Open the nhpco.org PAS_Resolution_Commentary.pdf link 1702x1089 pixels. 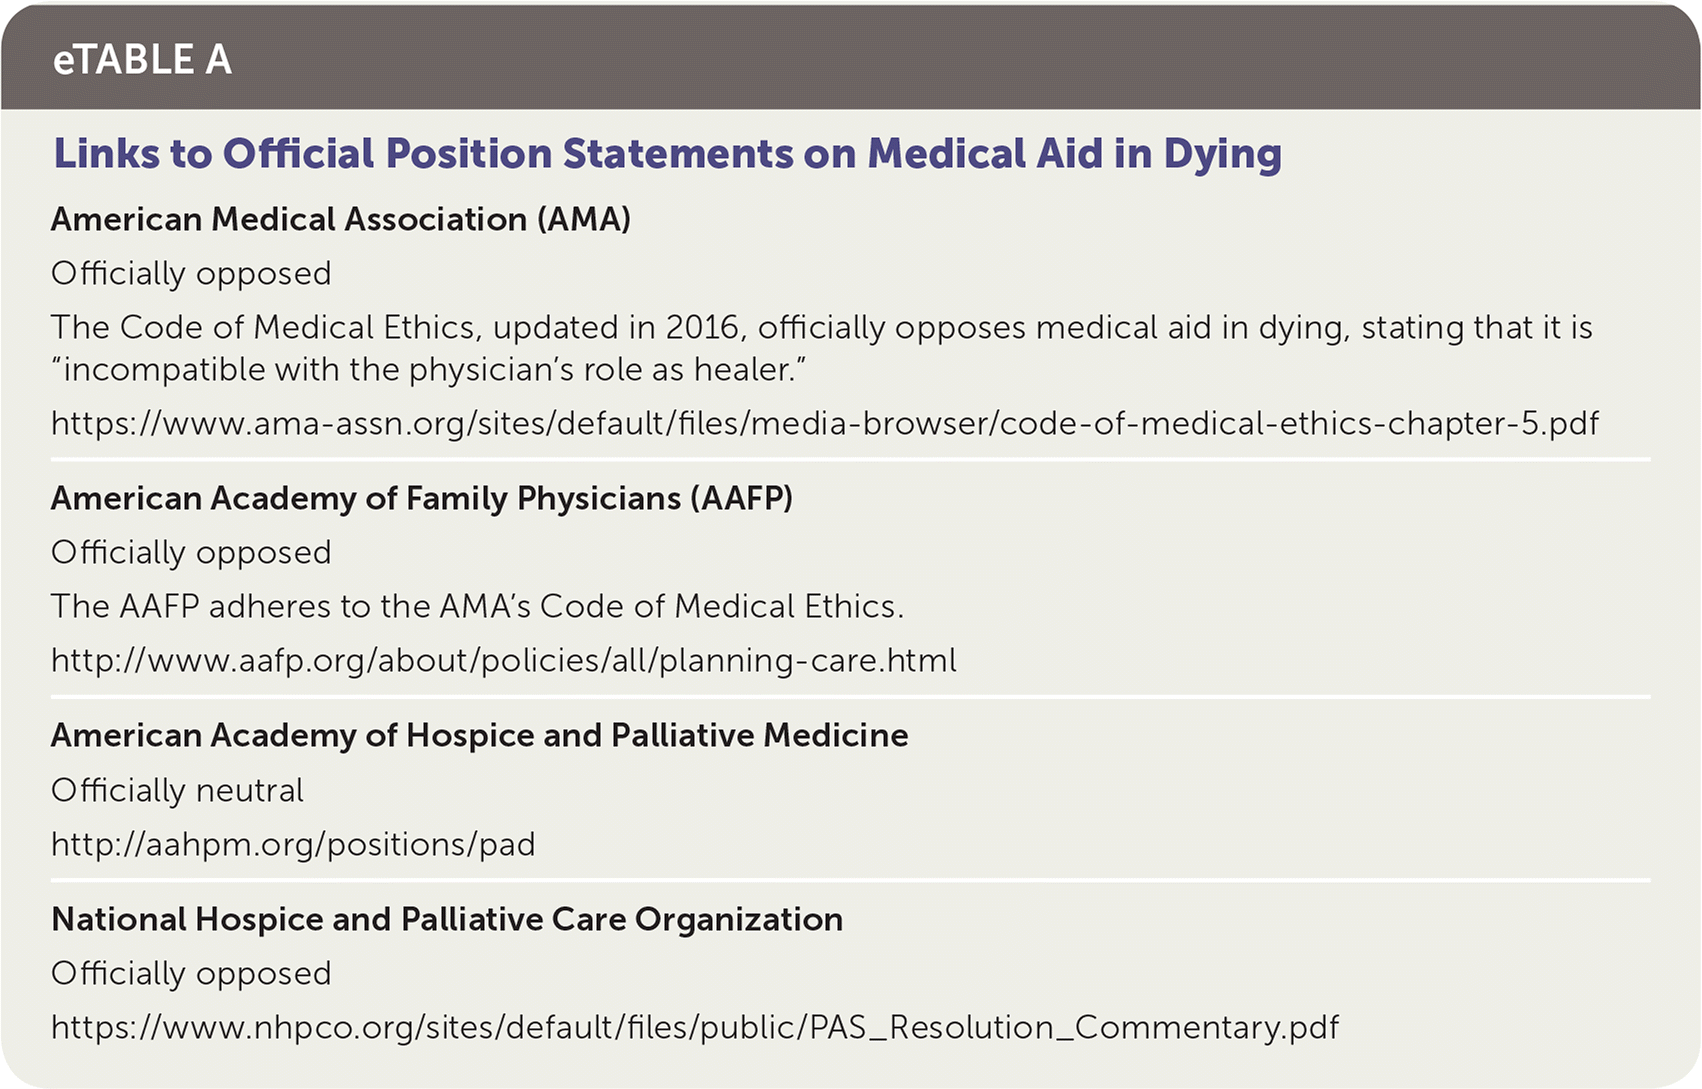[694, 1027]
